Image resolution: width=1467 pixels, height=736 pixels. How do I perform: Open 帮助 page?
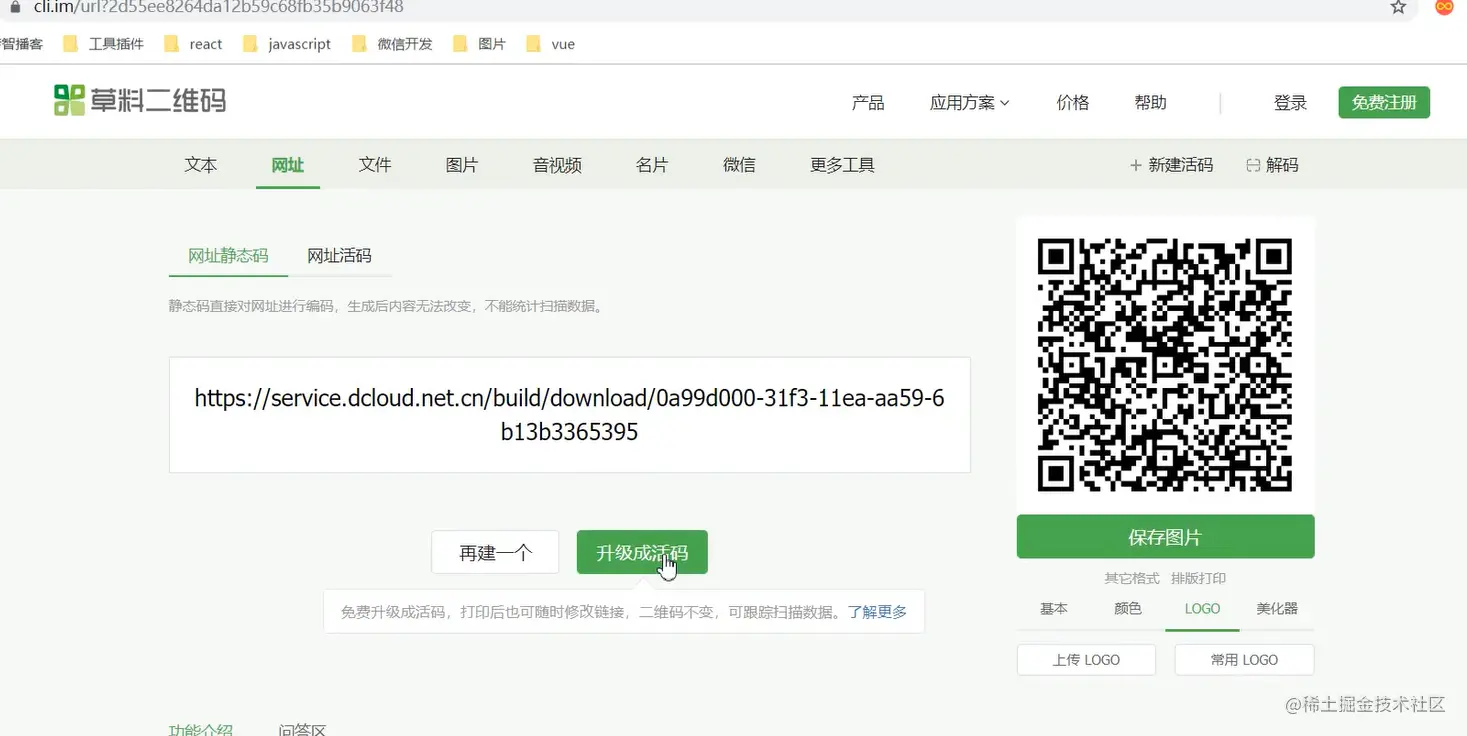[1151, 102]
